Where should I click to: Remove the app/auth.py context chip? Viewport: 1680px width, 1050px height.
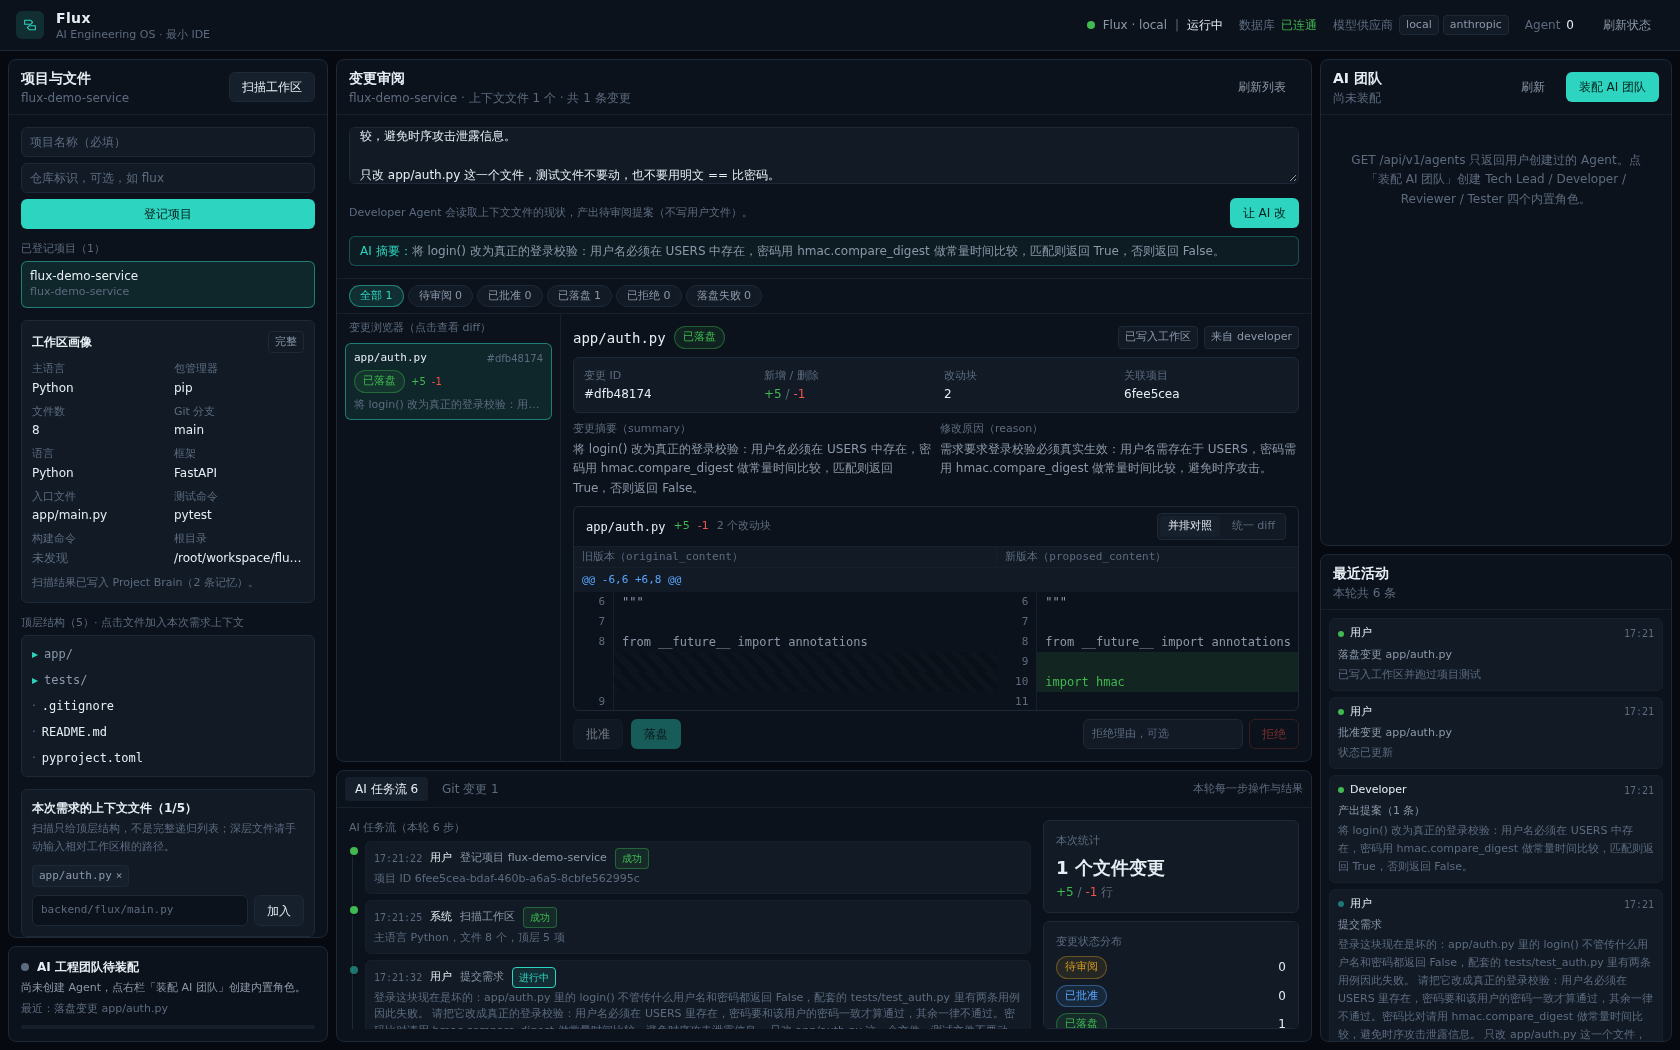[x=119, y=876]
